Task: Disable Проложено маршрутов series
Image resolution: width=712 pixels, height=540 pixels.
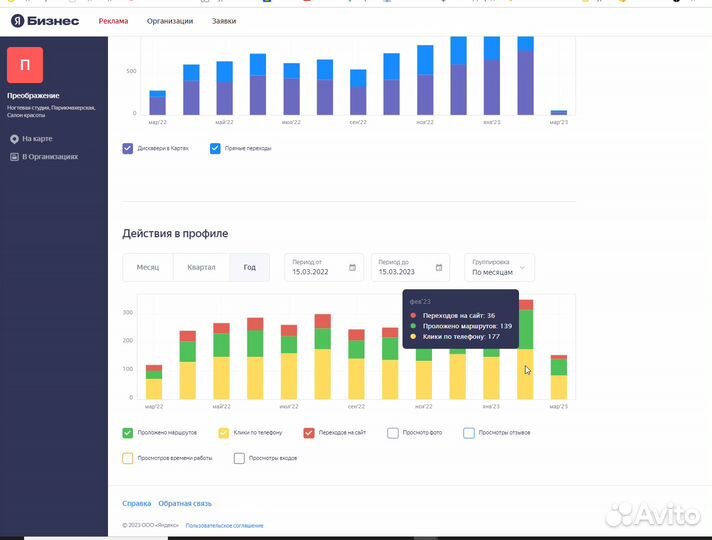Action: [x=128, y=433]
